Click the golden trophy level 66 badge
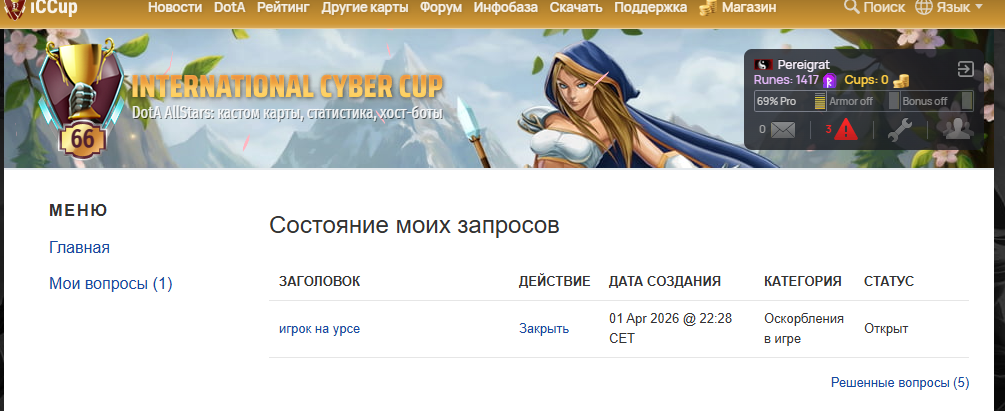 83,99
